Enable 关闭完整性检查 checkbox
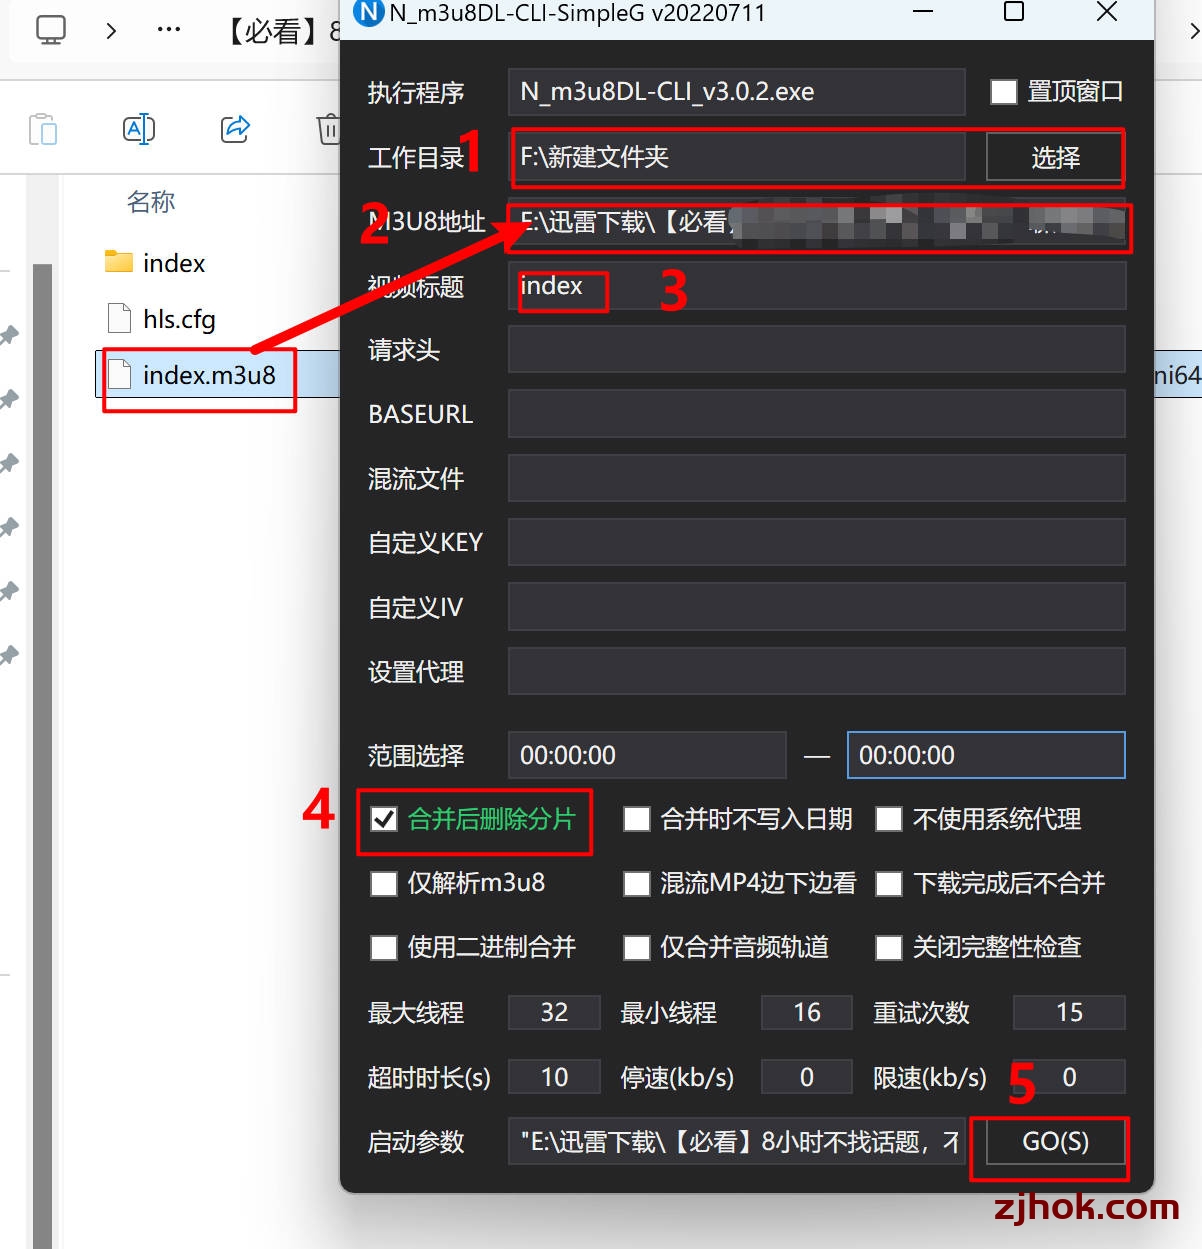1202x1249 pixels. click(x=889, y=948)
